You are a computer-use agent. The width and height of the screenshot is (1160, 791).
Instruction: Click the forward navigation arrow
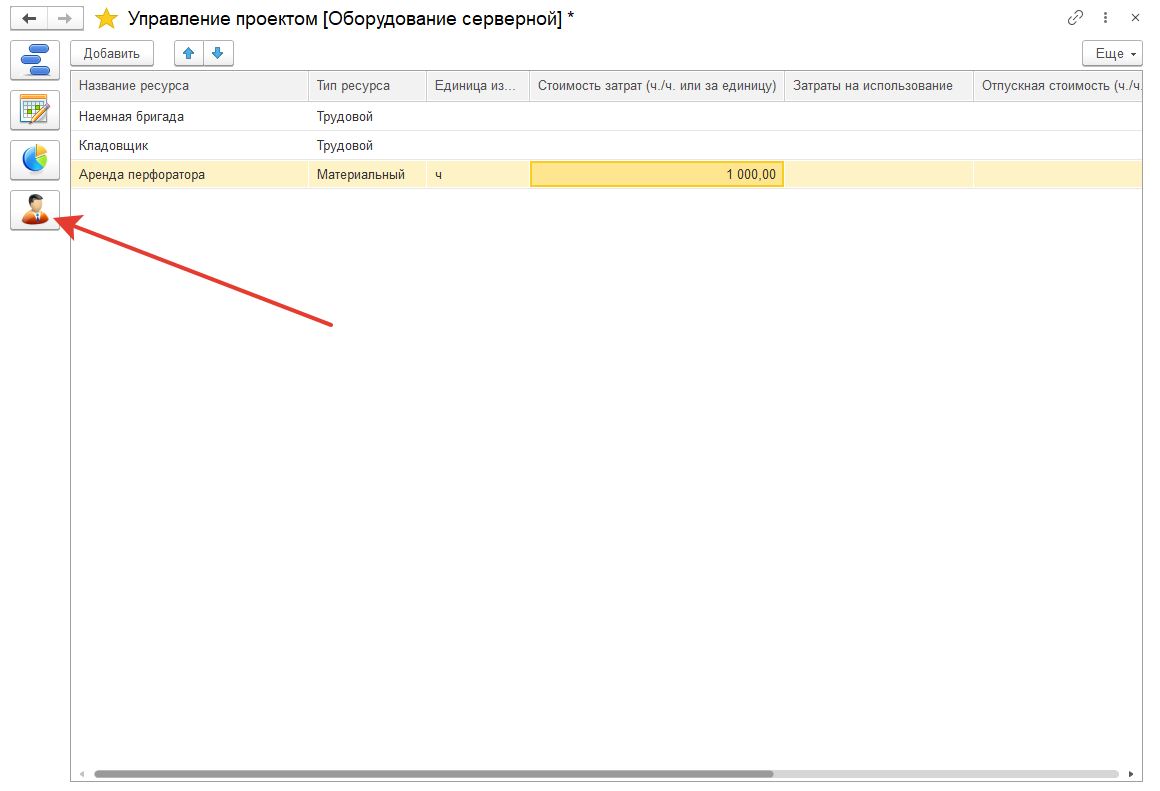pos(63,17)
